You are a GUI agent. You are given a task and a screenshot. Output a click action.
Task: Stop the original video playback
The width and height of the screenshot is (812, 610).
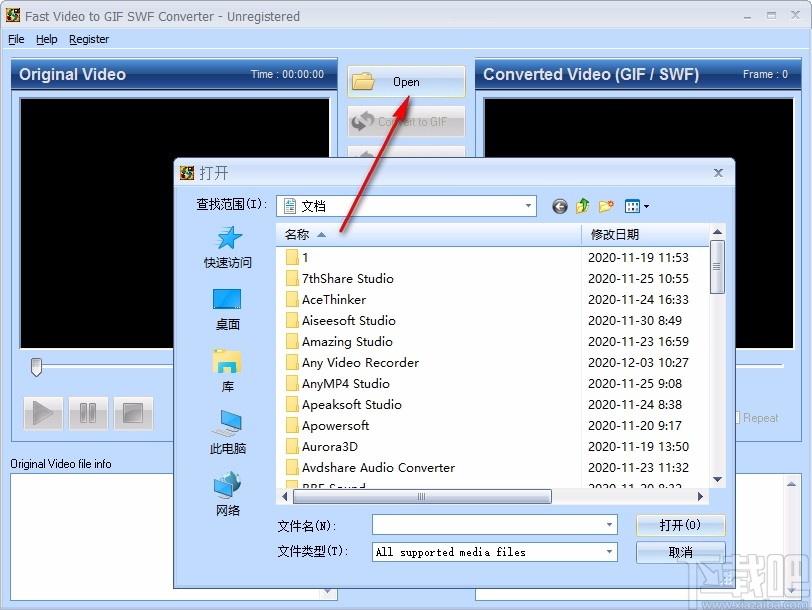tap(133, 413)
